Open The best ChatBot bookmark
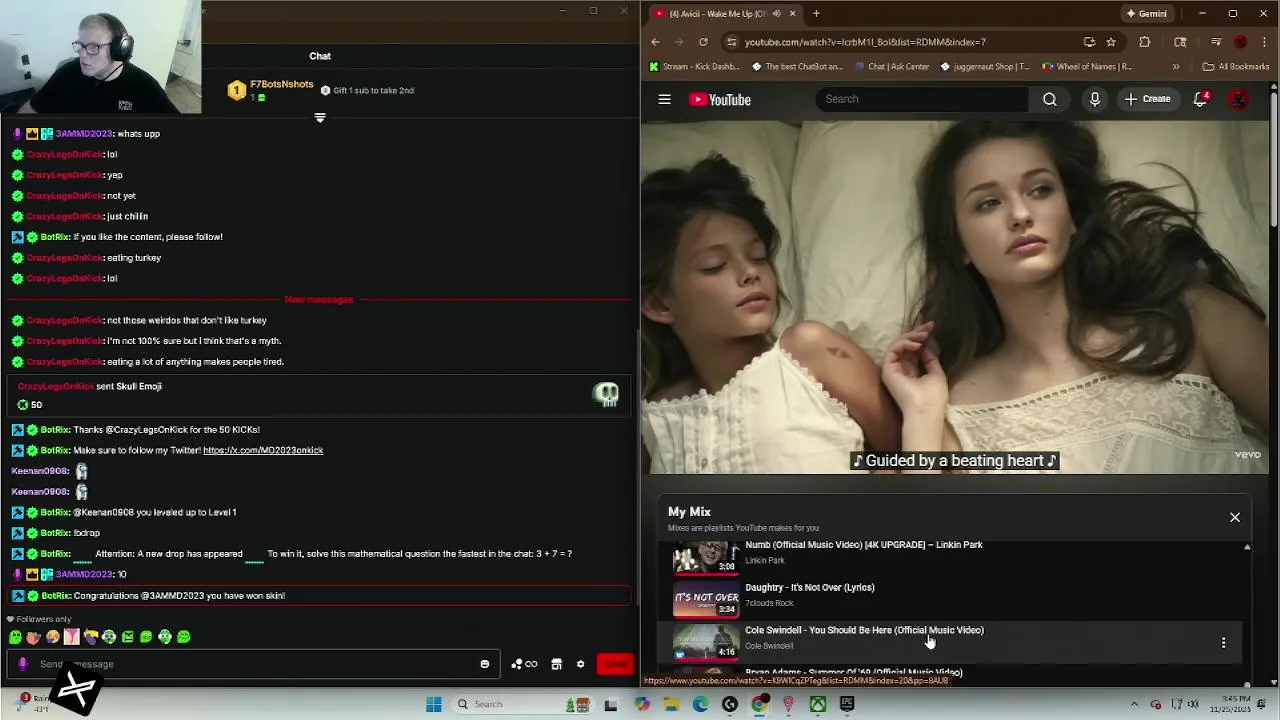The image size is (1280, 720). (796, 67)
